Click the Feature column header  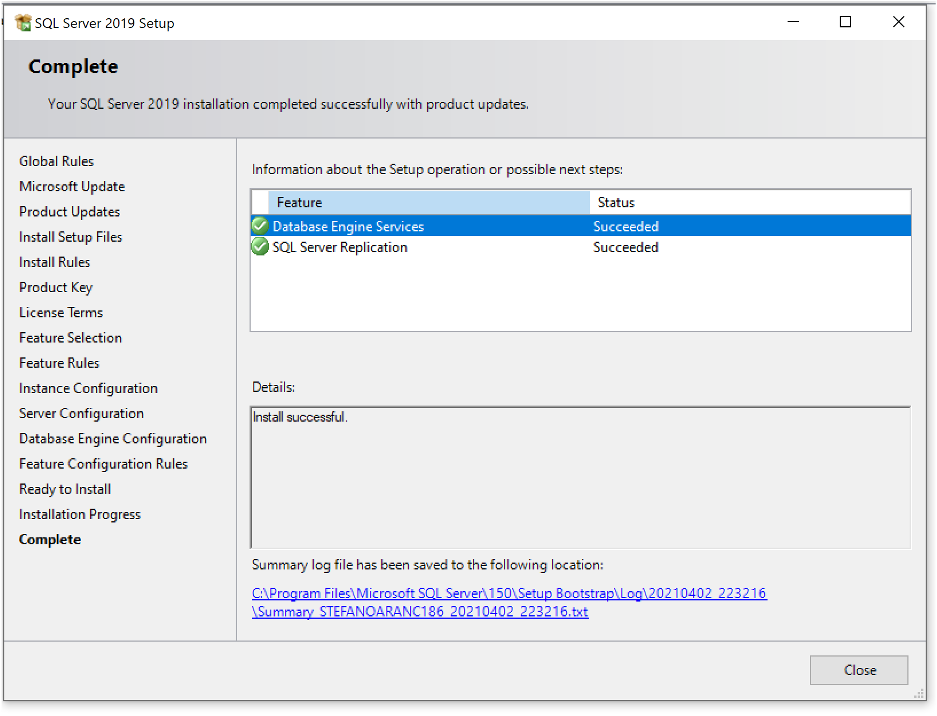pyautogui.click(x=428, y=203)
